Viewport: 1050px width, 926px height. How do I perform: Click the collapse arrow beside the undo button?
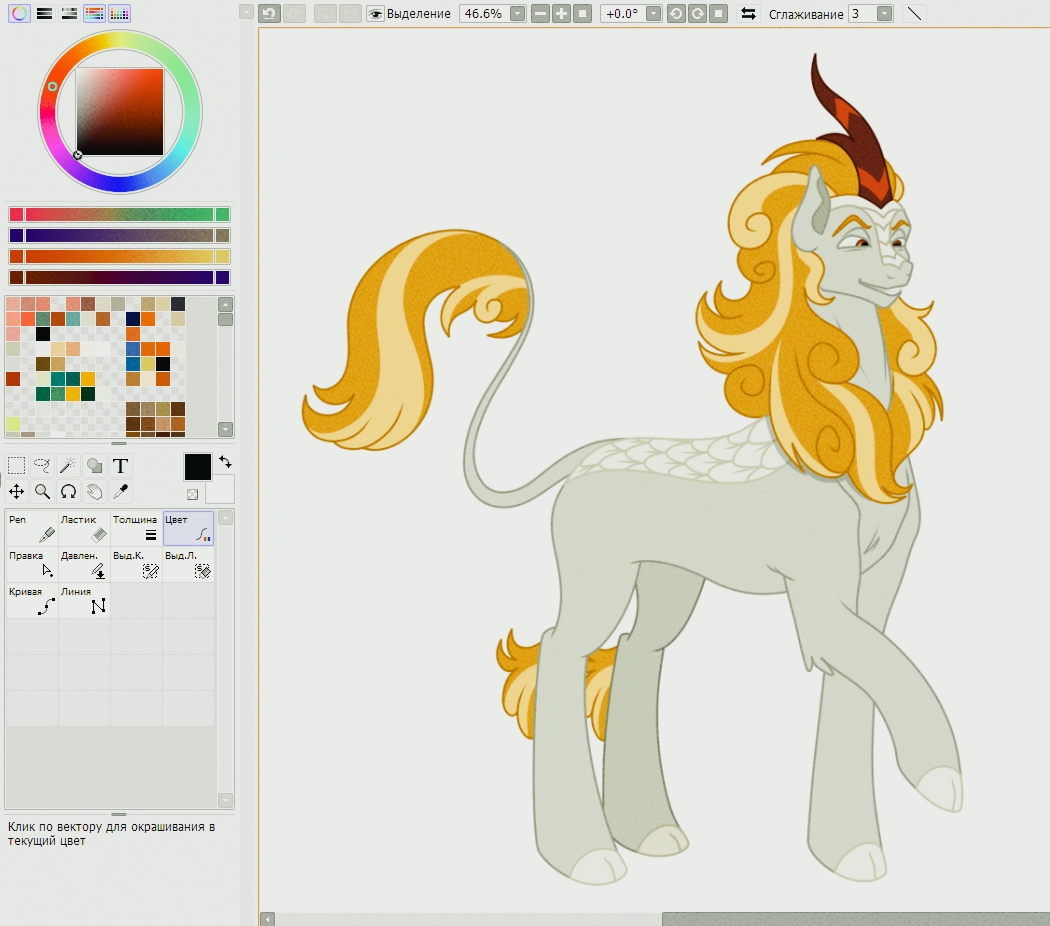(247, 12)
